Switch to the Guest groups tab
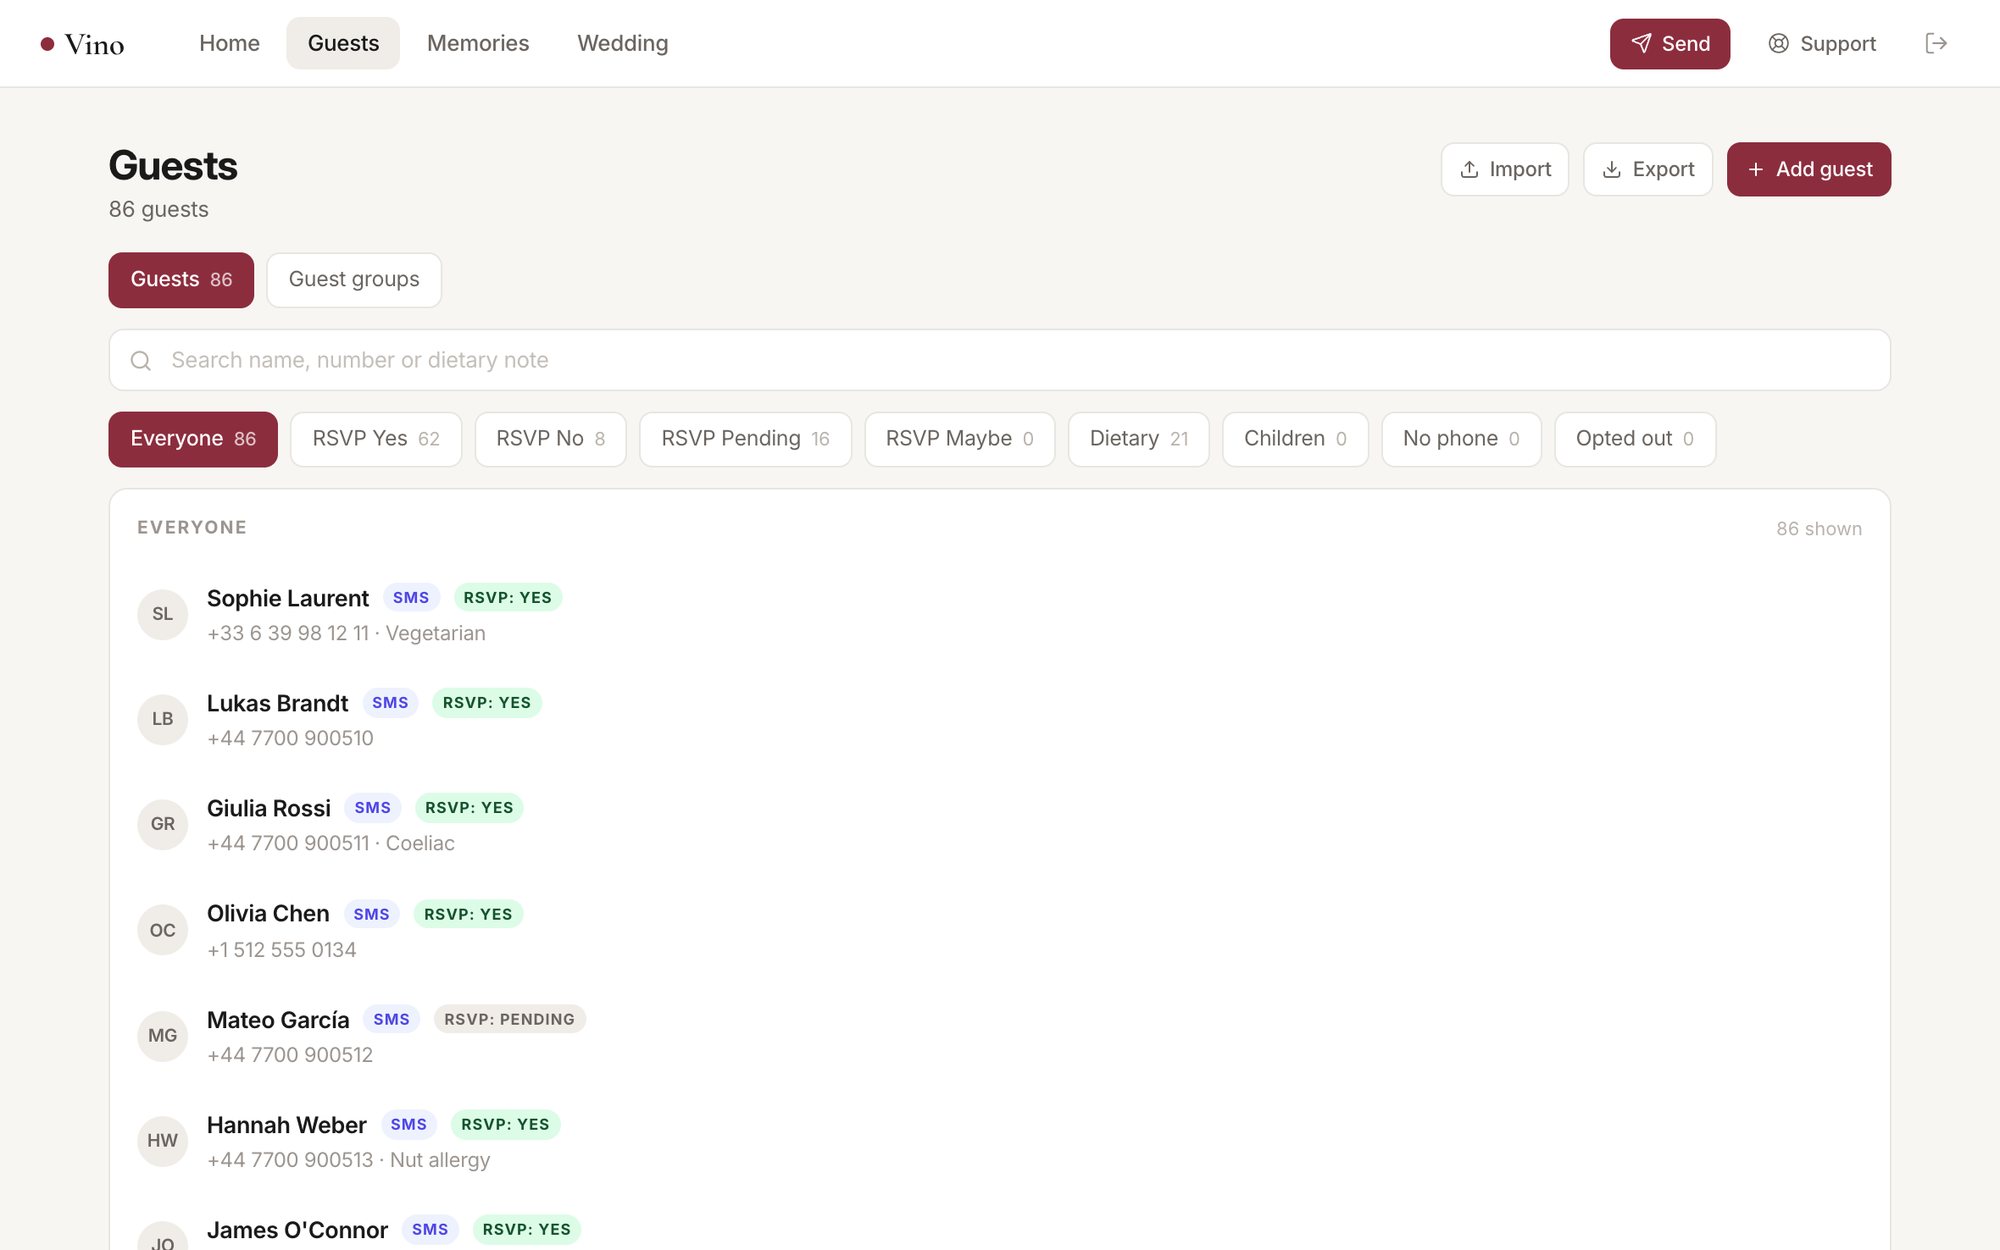 pos(353,279)
